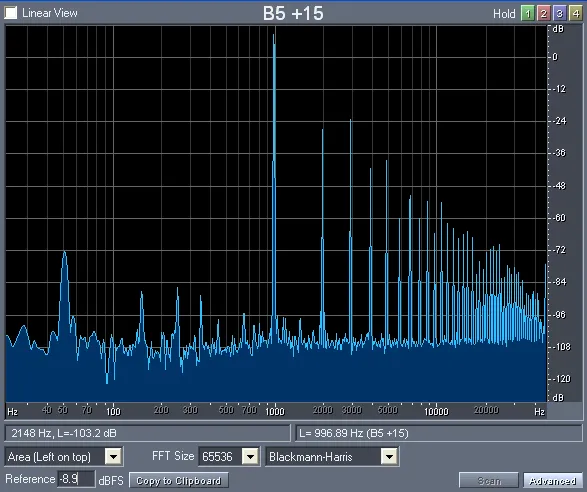Click the -120 label on the dB scale
587x492 pixels.
tap(561, 379)
